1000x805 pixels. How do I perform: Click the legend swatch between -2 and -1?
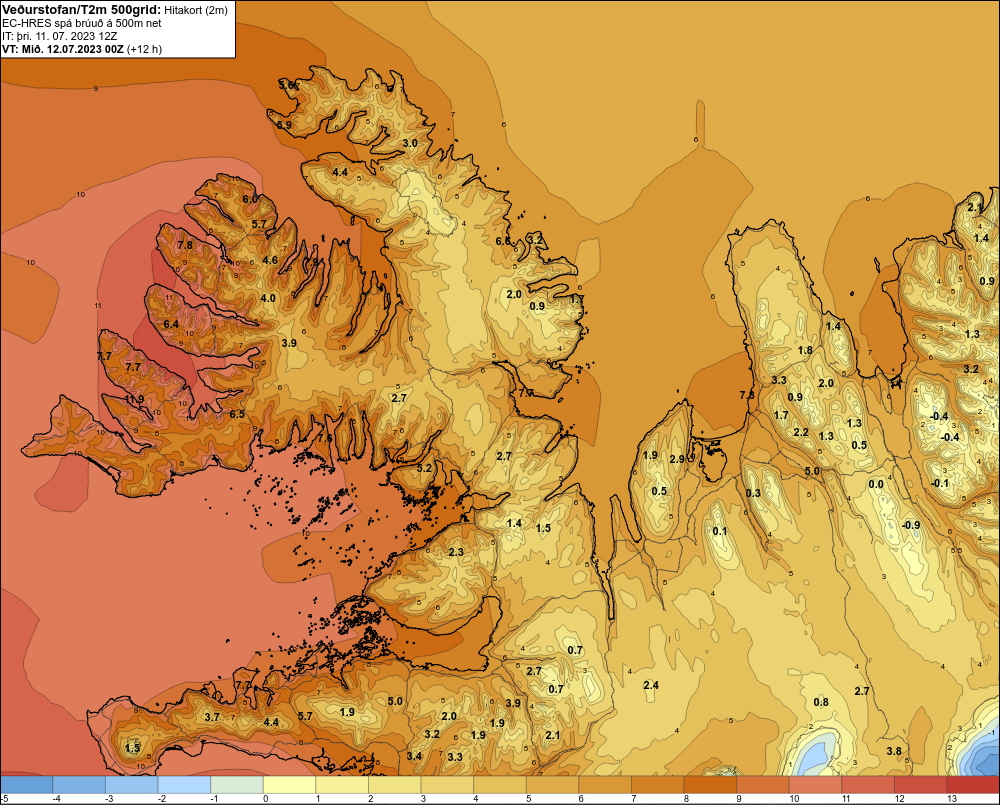coord(184,785)
